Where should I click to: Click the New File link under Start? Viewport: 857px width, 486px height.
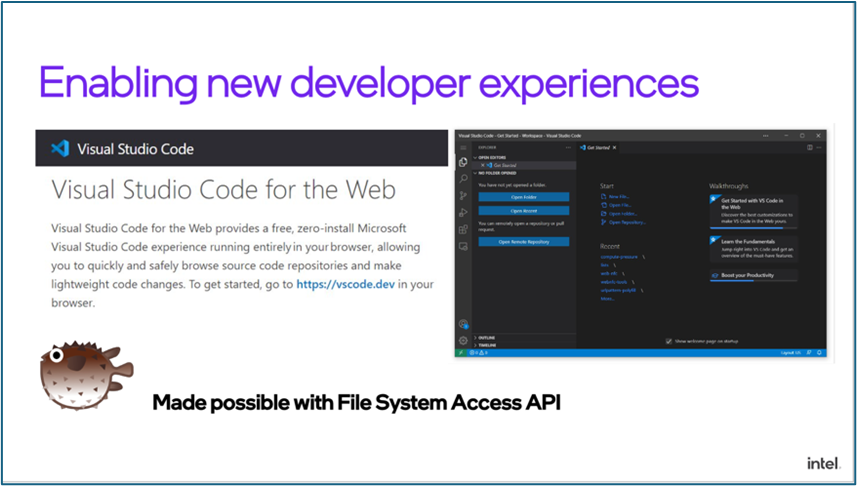615,196
